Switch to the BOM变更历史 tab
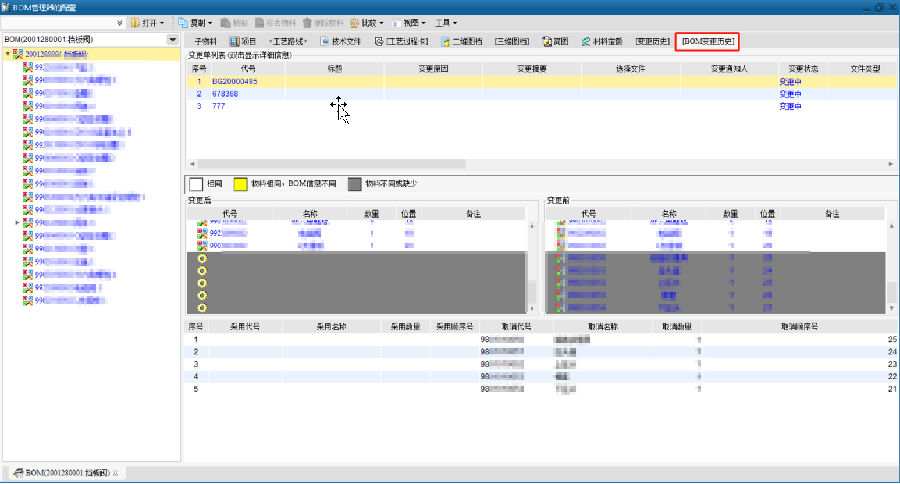 coord(707,42)
